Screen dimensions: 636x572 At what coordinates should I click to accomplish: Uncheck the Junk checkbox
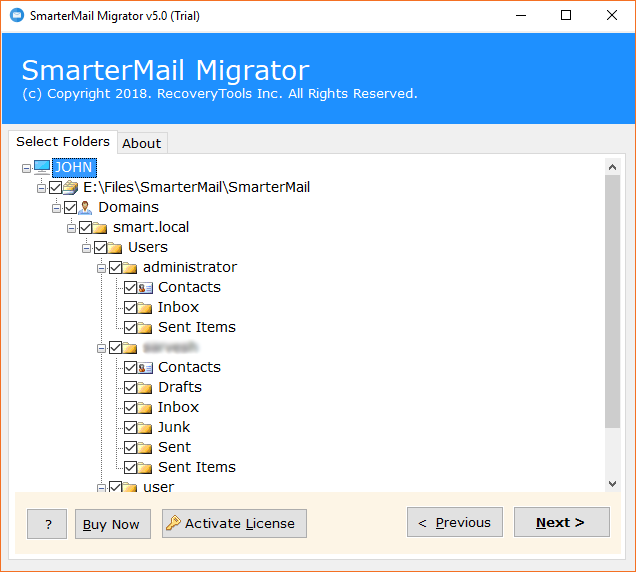[131, 427]
